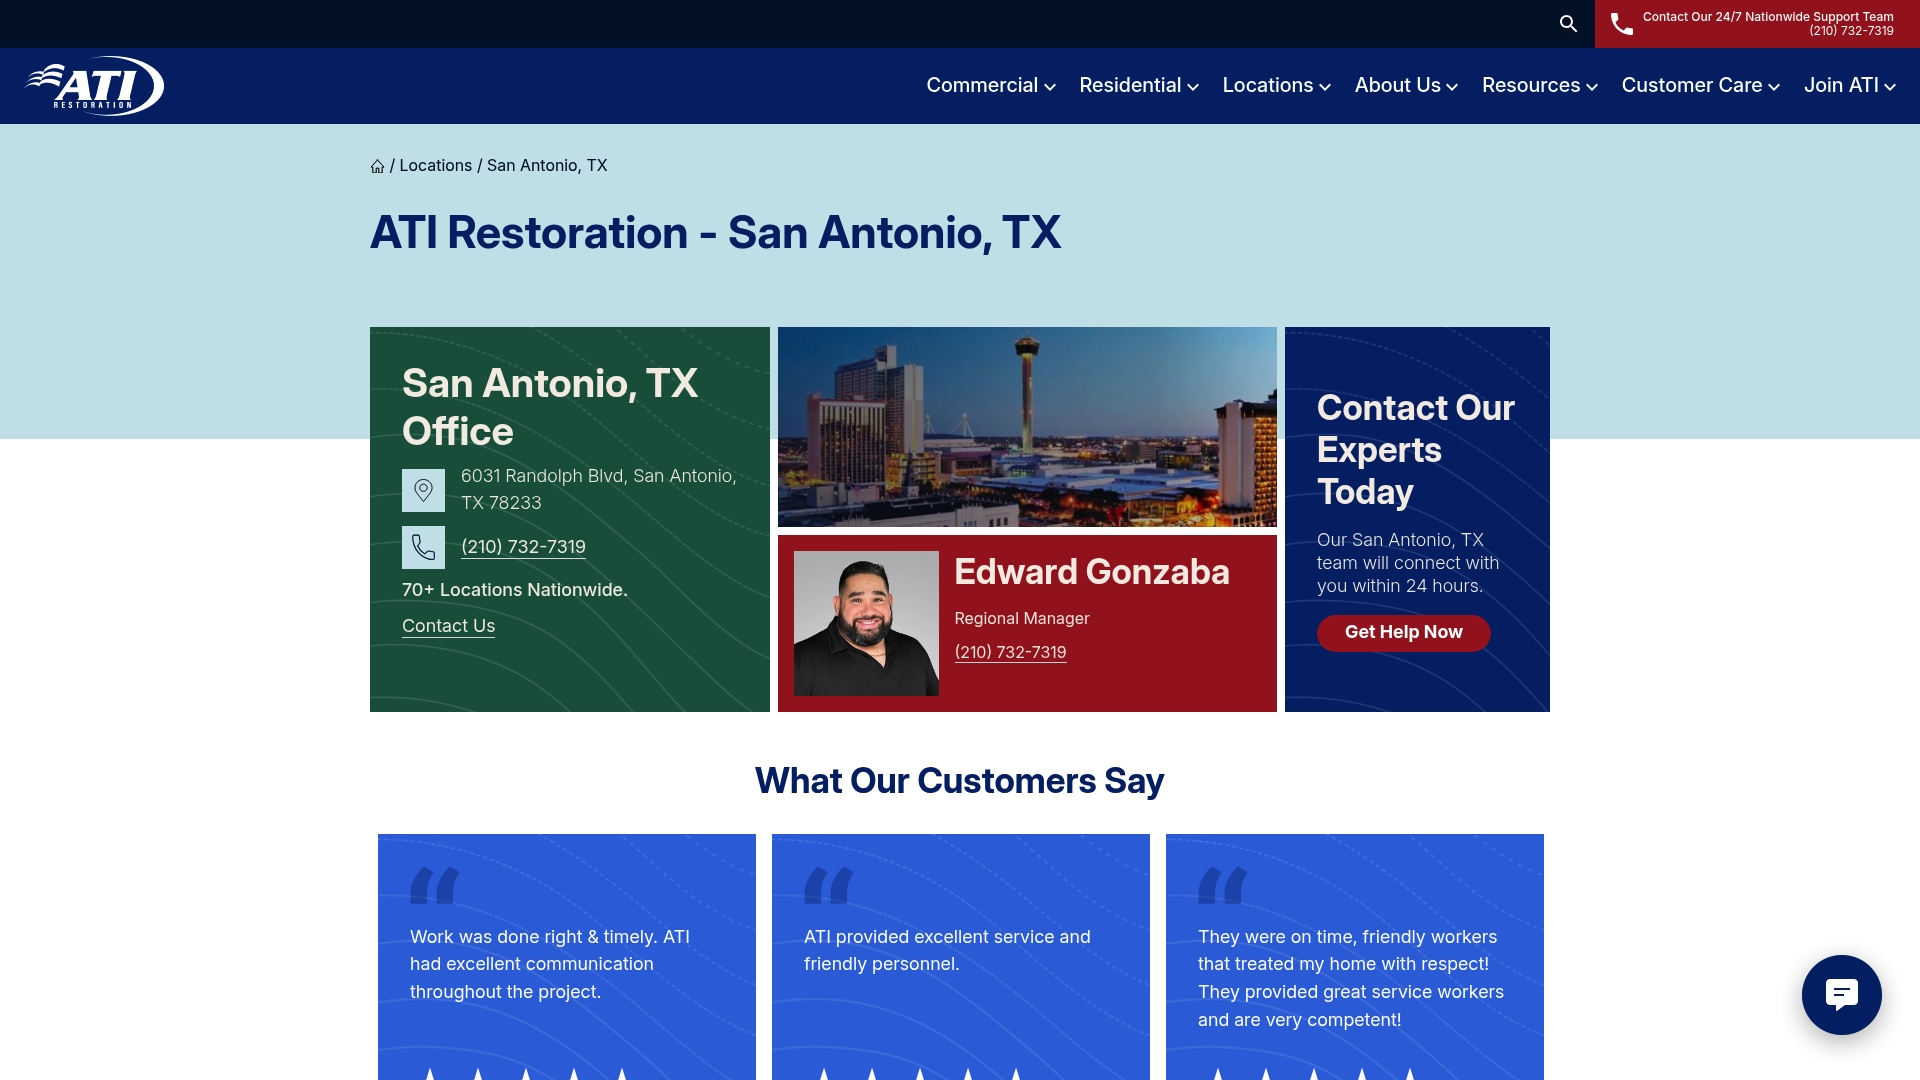Click the Regional Manager title text
The width and height of the screenshot is (1920, 1080).
pyautogui.click(x=1021, y=619)
